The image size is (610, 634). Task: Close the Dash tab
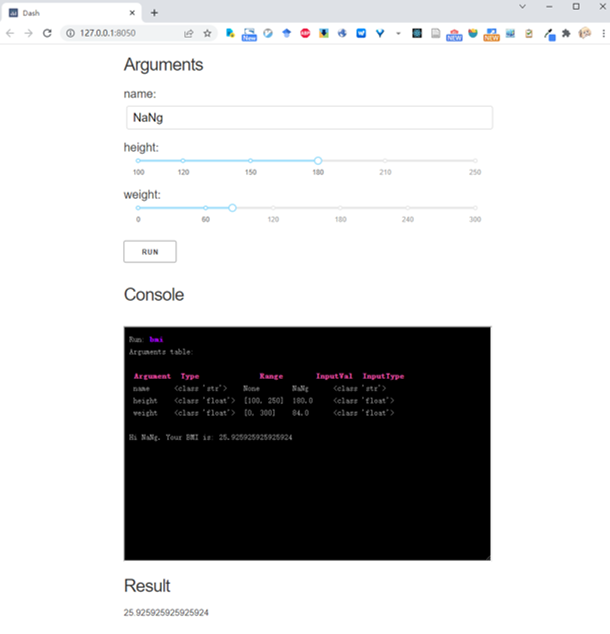pyautogui.click(x=132, y=13)
